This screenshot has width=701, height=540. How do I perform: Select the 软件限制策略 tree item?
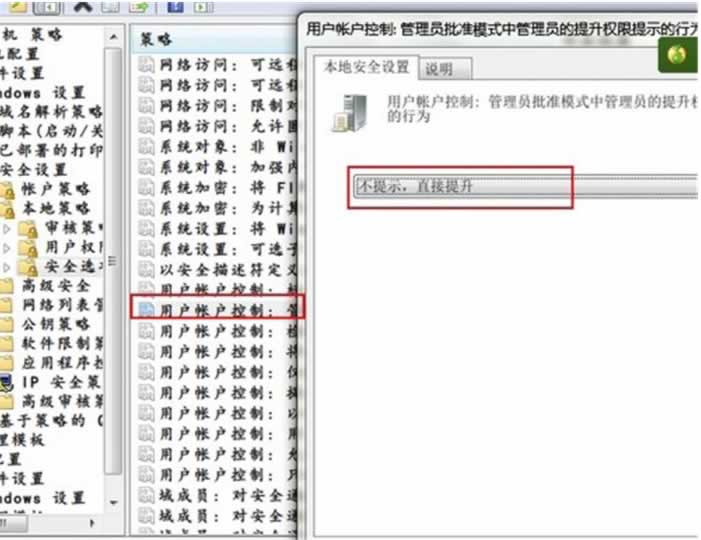pos(63,344)
